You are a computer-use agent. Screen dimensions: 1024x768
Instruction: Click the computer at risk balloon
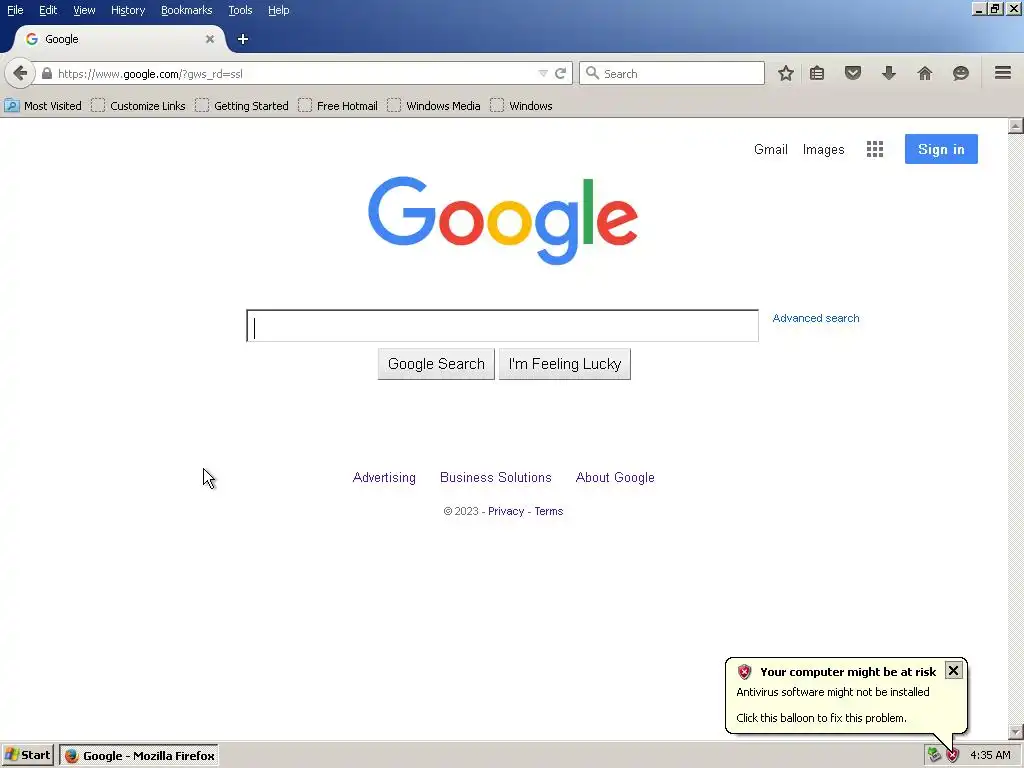[846, 696]
